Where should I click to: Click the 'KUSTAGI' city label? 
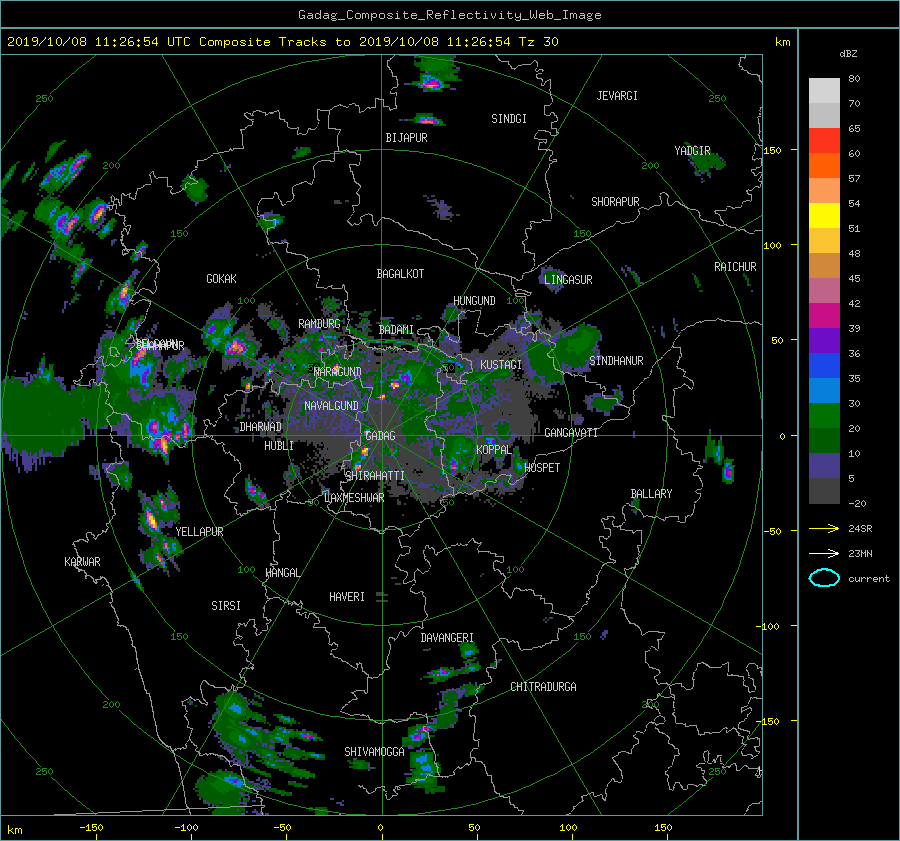click(501, 365)
